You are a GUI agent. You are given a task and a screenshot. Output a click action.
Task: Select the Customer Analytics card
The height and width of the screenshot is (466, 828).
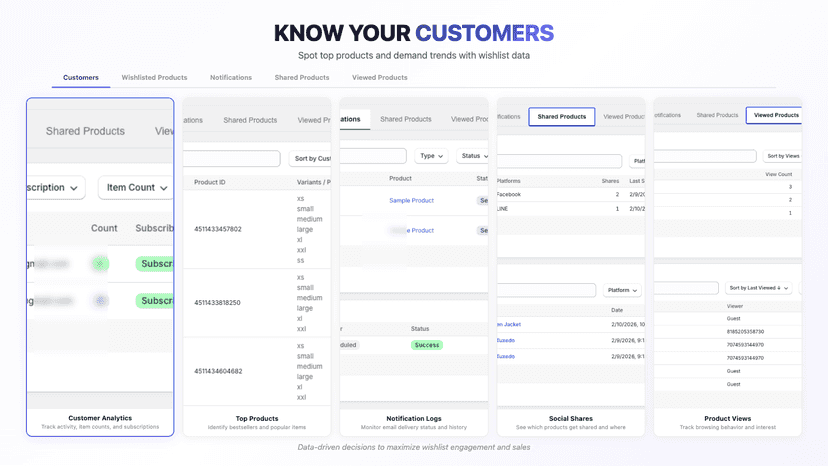click(100, 267)
